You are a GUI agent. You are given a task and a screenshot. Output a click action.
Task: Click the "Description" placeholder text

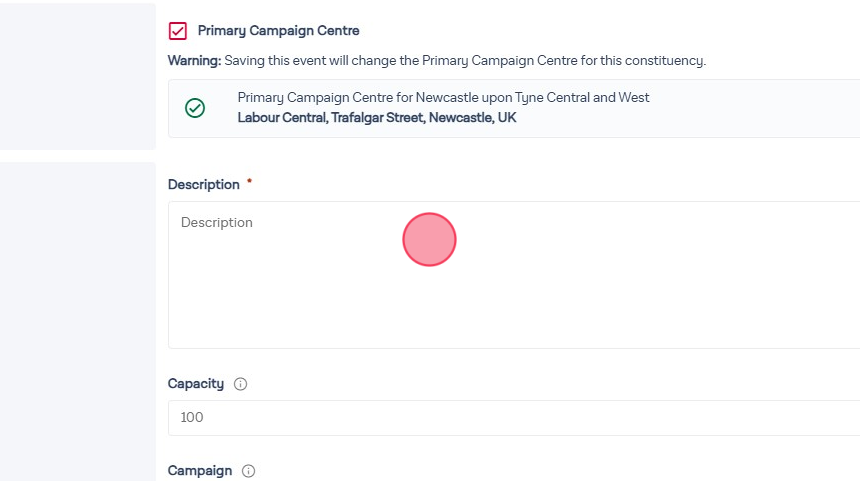click(x=217, y=223)
